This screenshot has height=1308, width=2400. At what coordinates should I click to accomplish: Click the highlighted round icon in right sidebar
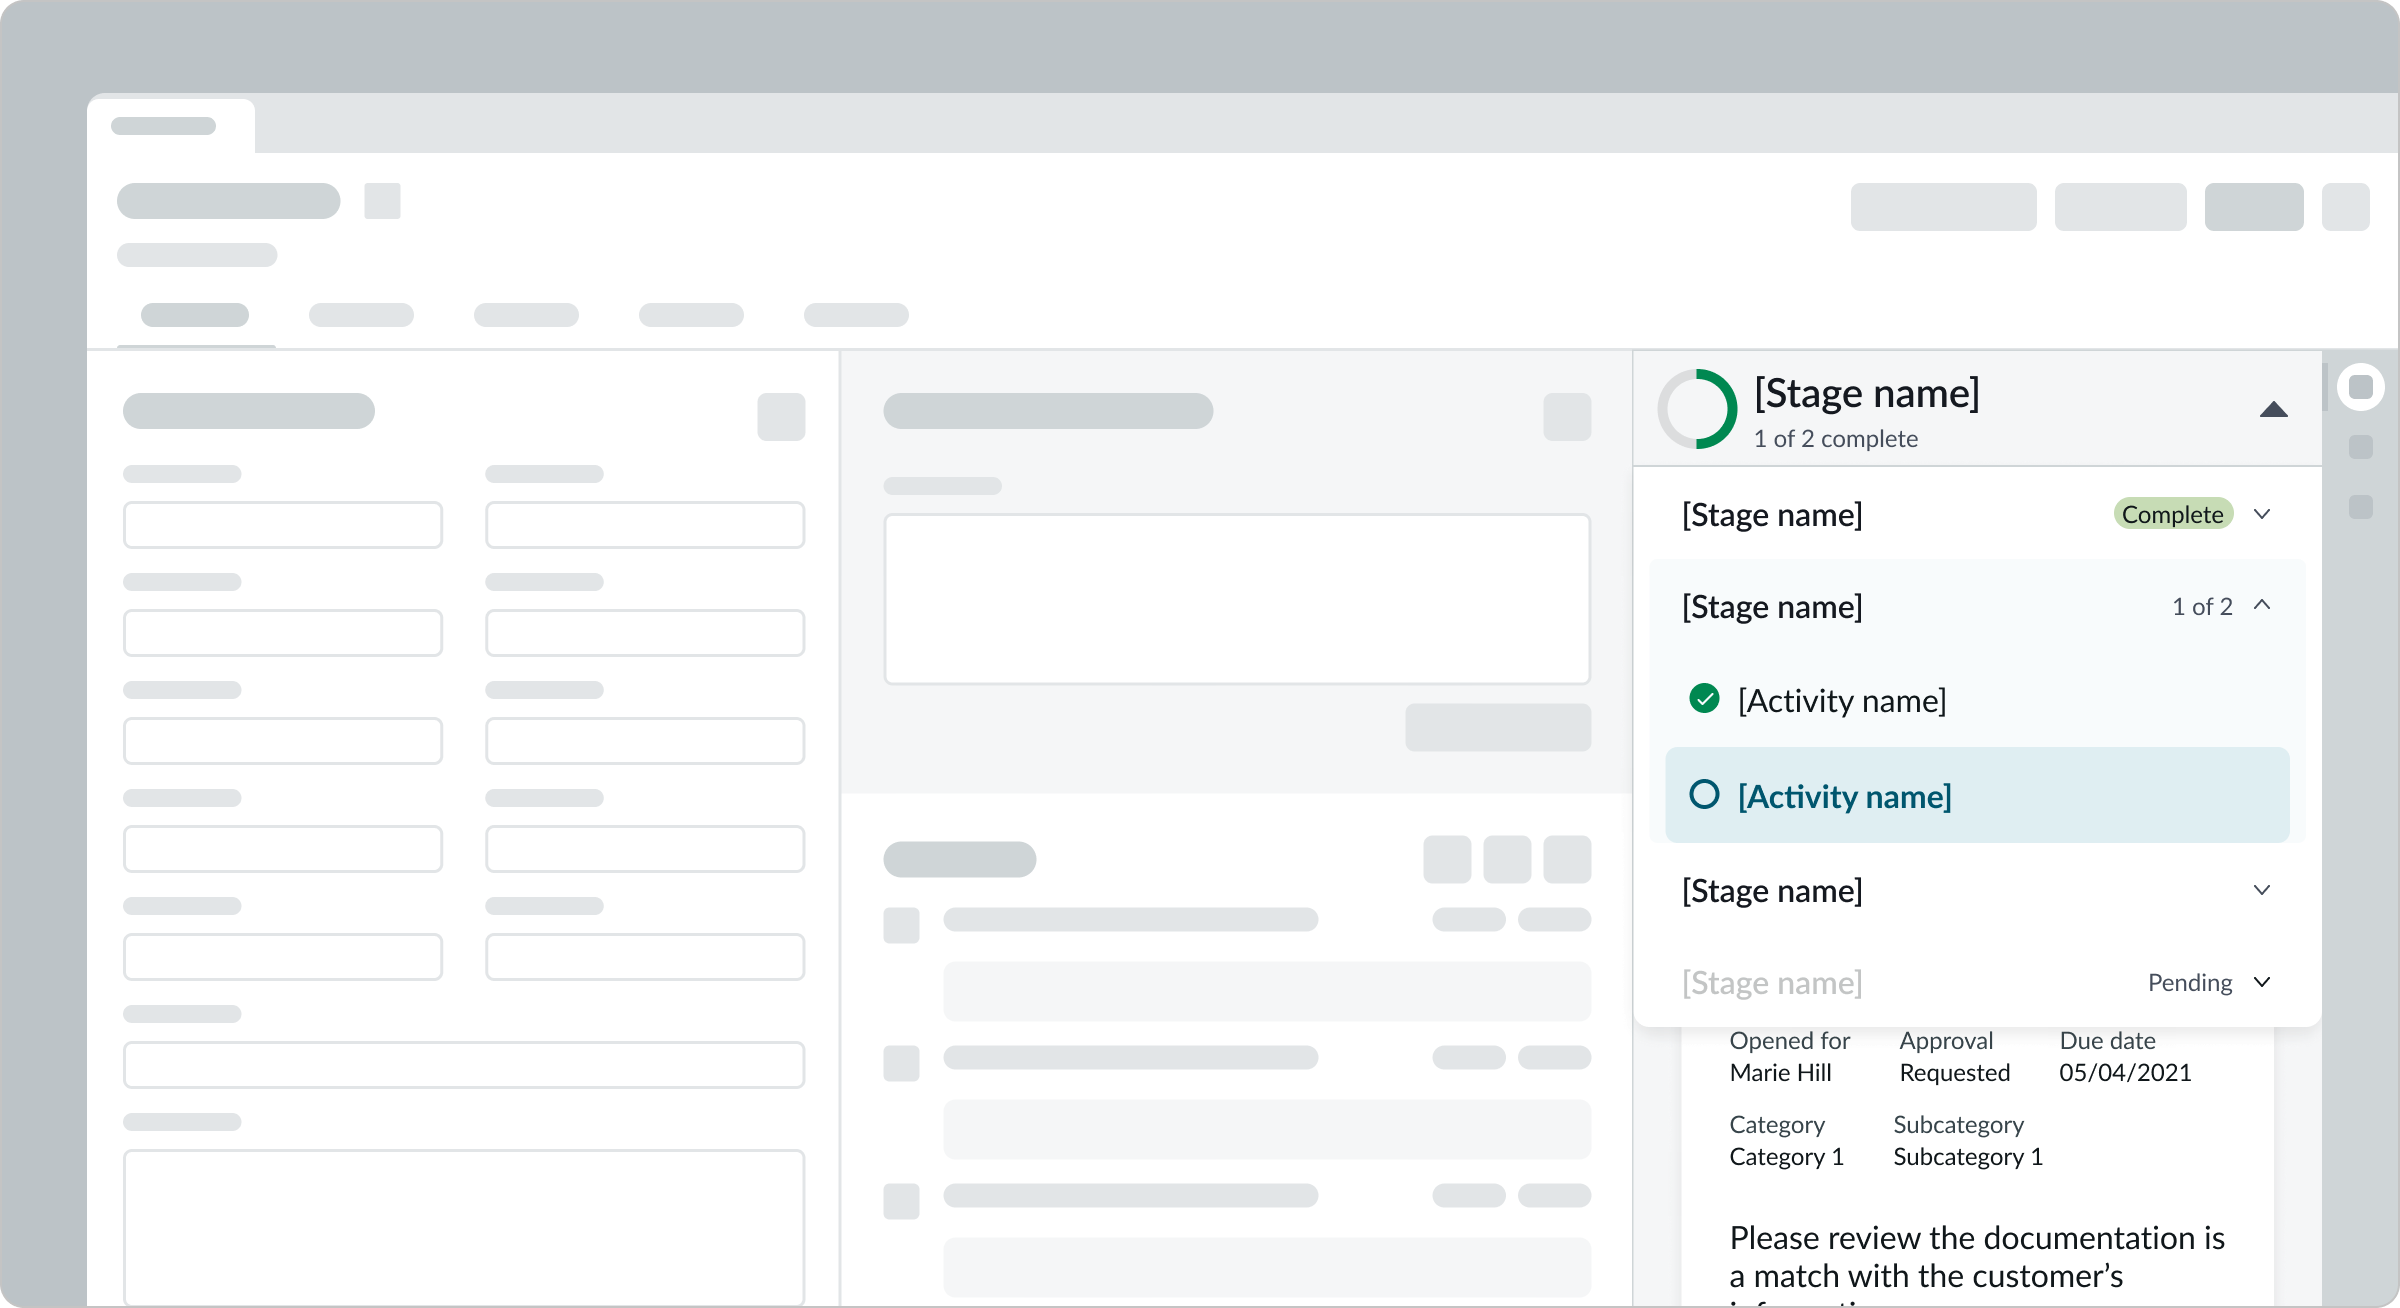click(2360, 387)
